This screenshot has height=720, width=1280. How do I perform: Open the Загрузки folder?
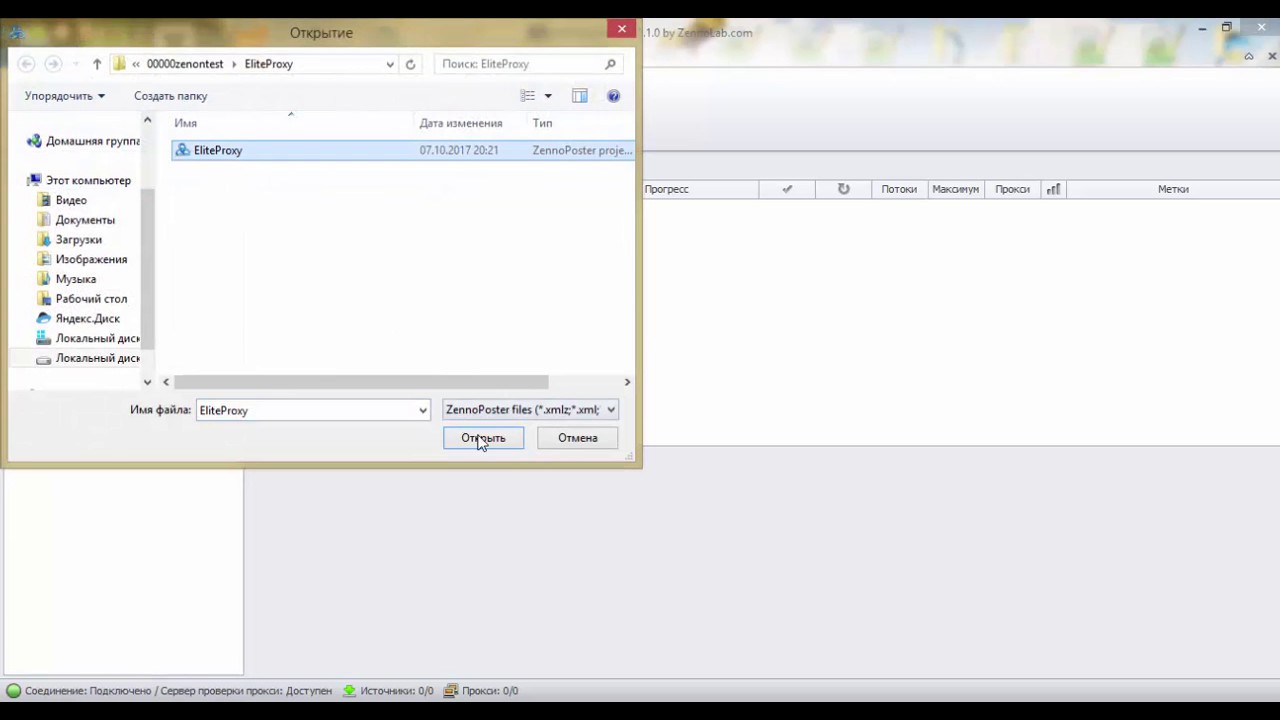[x=69, y=240]
